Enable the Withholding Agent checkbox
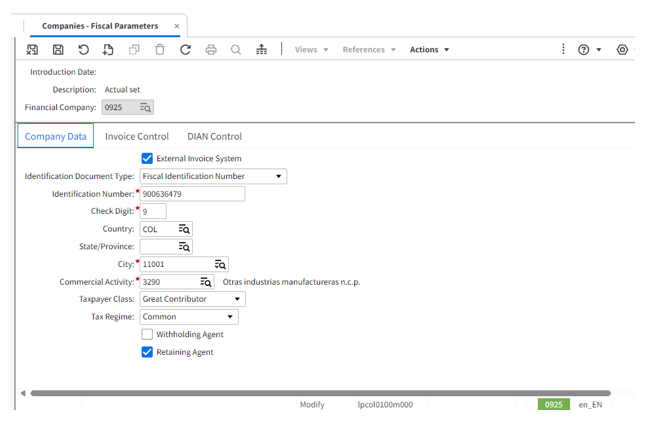Screen dimensions: 655x431 147,334
